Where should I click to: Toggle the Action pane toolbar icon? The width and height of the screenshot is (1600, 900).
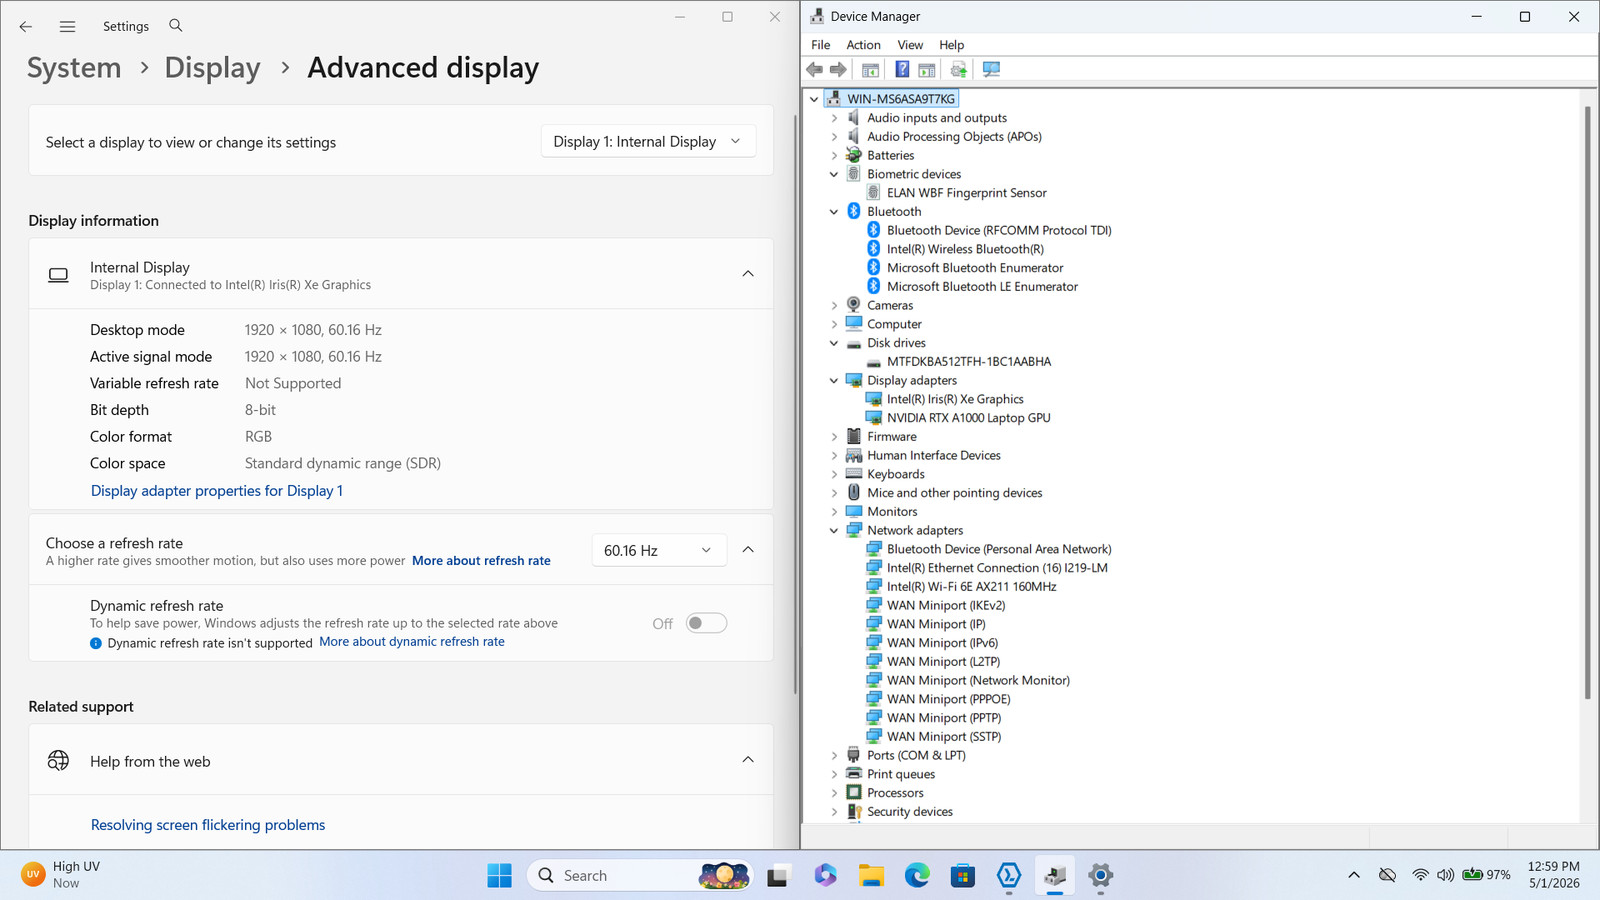pos(927,70)
